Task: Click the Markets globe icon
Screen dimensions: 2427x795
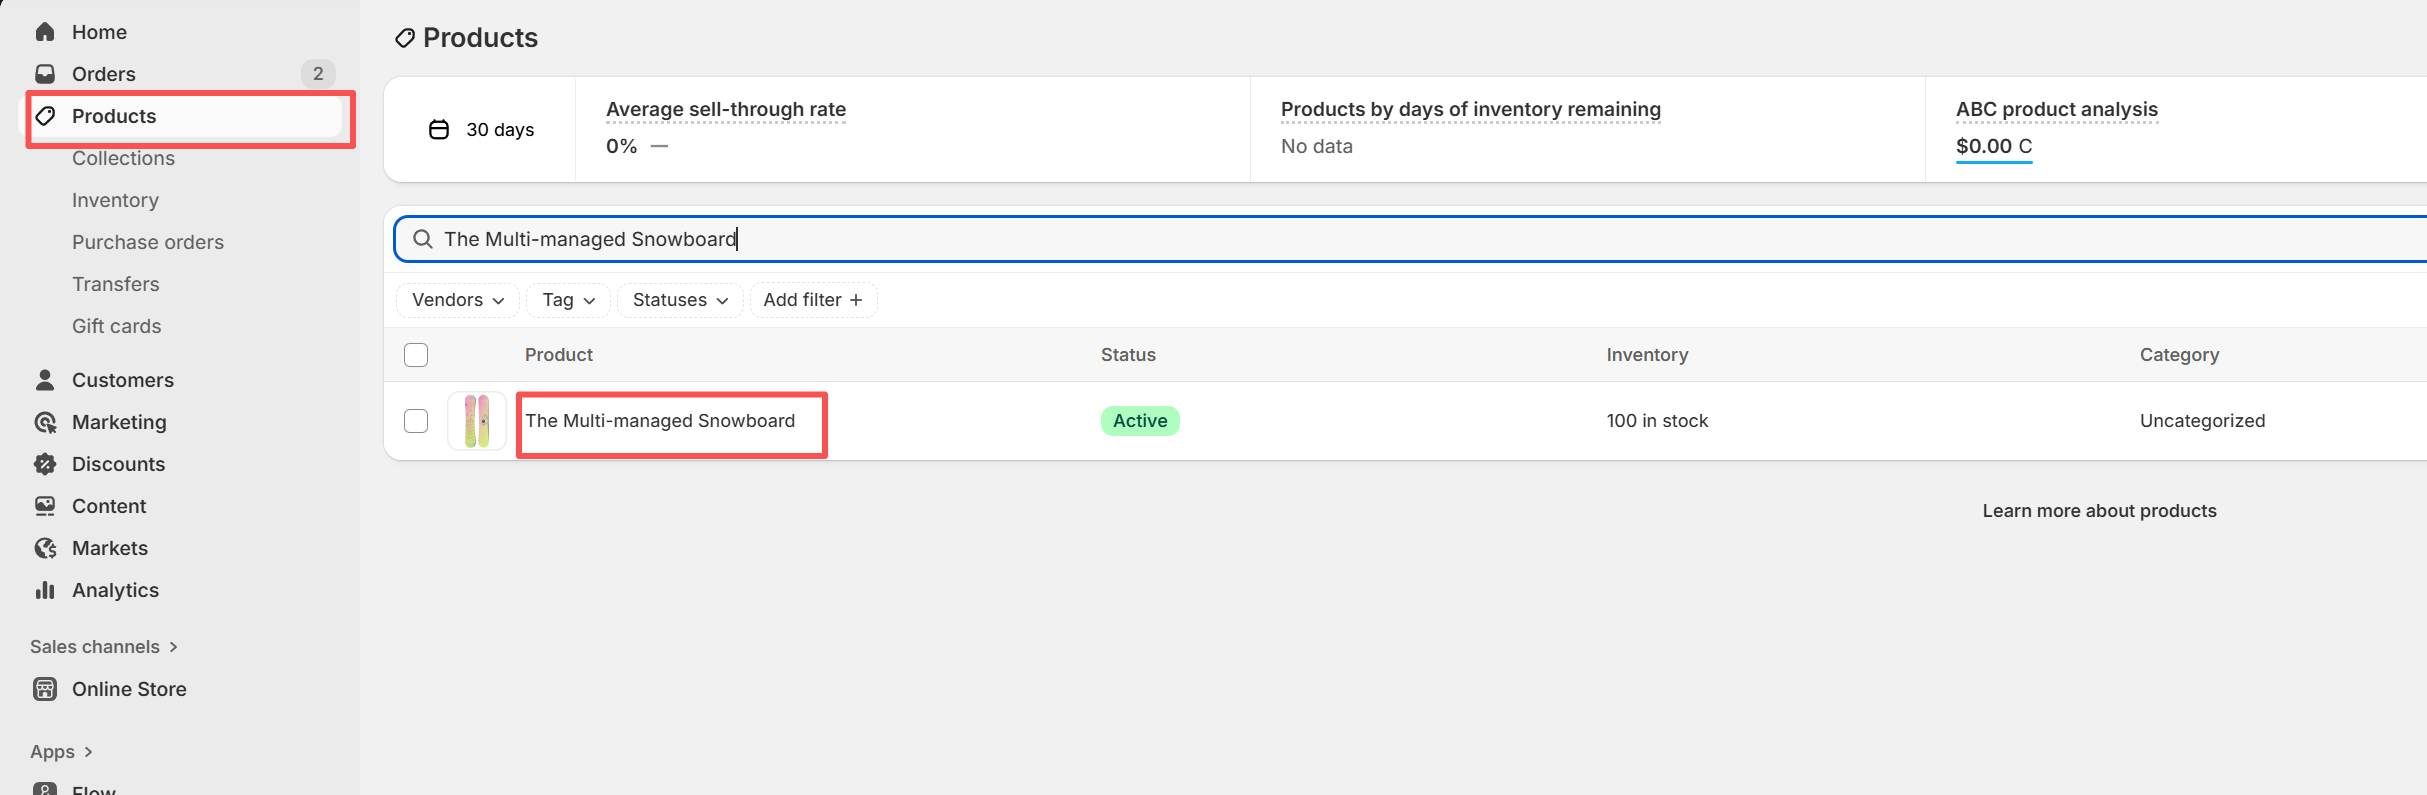Action: click(x=45, y=548)
